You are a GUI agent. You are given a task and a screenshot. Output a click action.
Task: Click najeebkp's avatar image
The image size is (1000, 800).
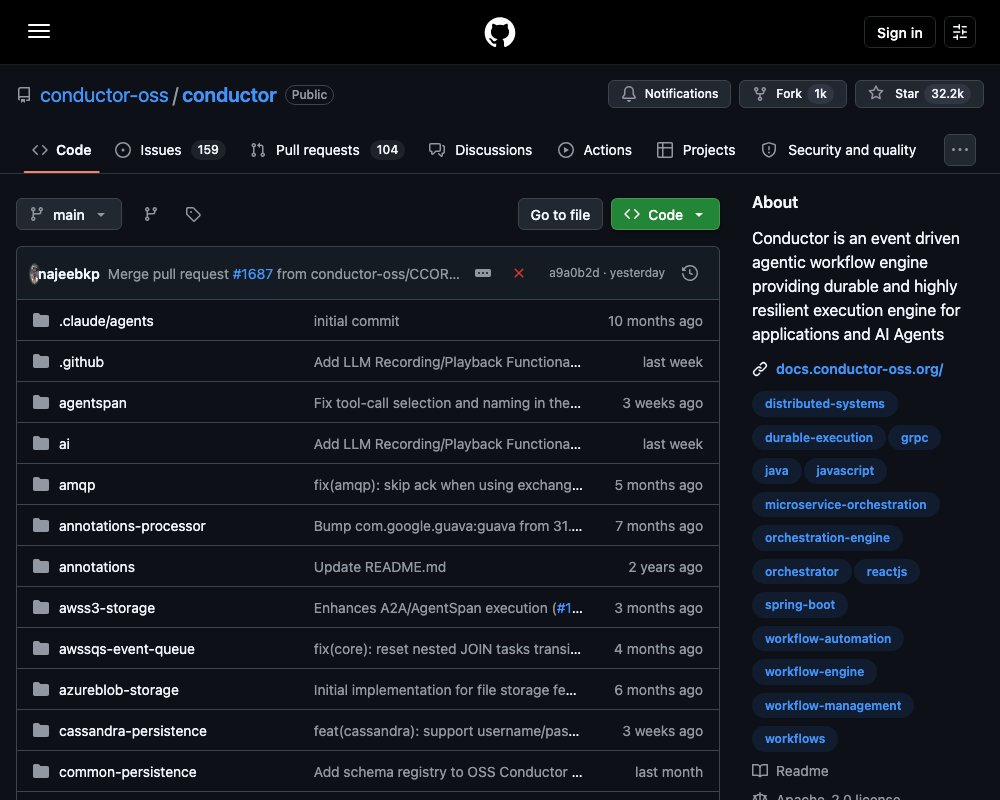tap(34, 274)
